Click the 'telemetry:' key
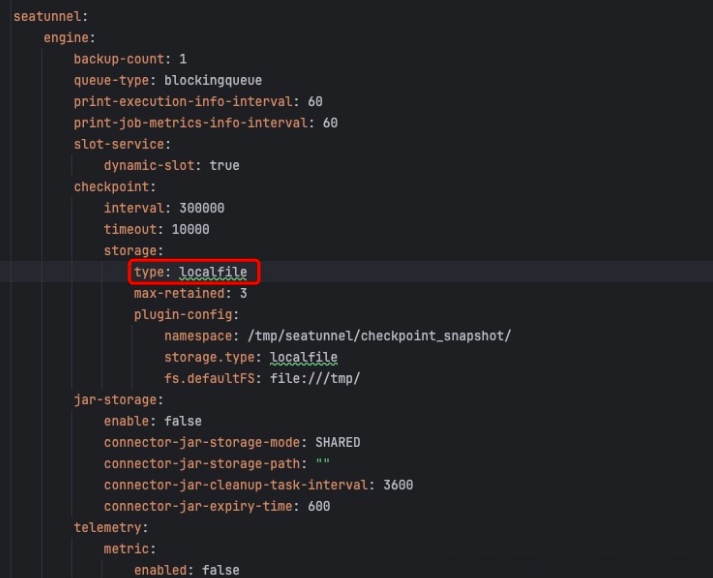The height and width of the screenshot is (578, 713). (x=111, y=528)
